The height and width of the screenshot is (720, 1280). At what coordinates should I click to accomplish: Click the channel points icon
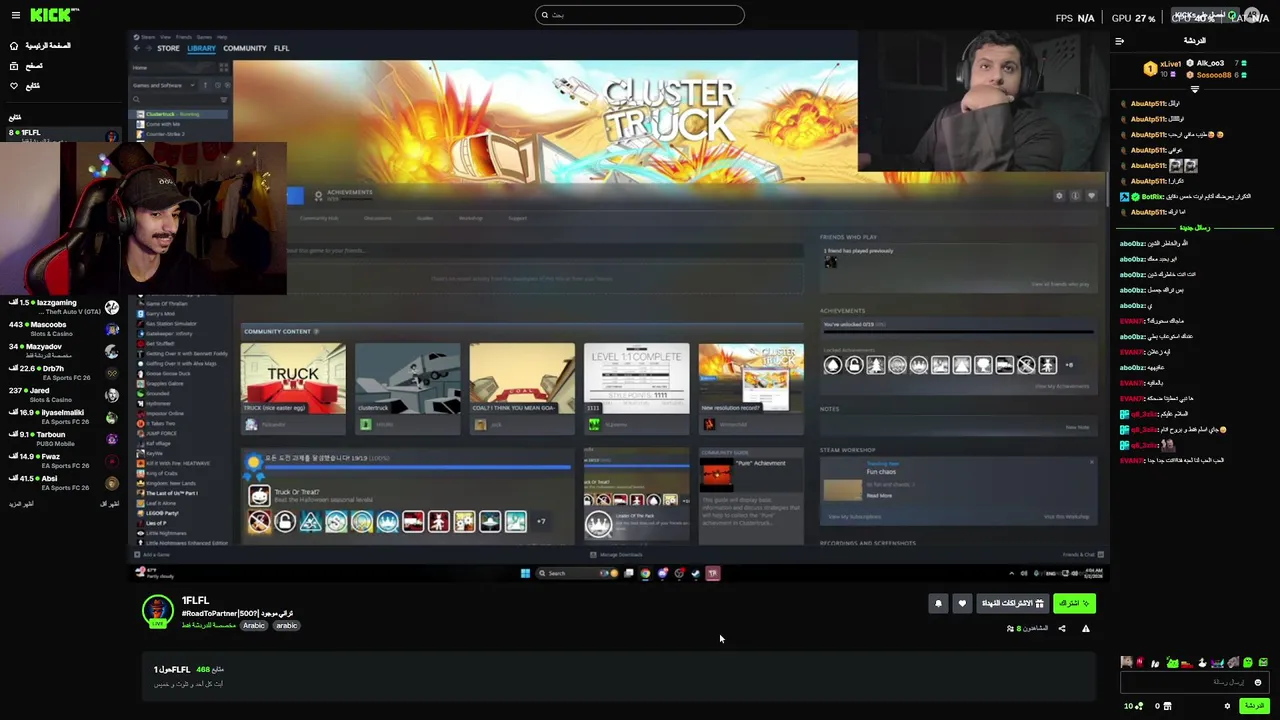click(x=1139, y=706)
